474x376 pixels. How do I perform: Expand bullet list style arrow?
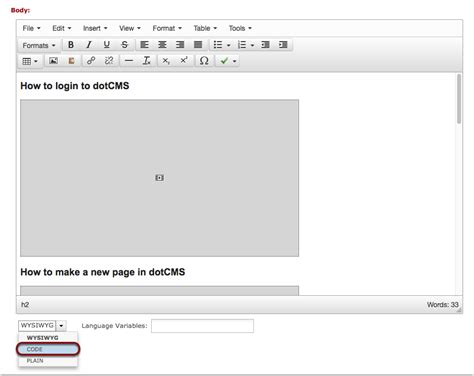point(228,45)
